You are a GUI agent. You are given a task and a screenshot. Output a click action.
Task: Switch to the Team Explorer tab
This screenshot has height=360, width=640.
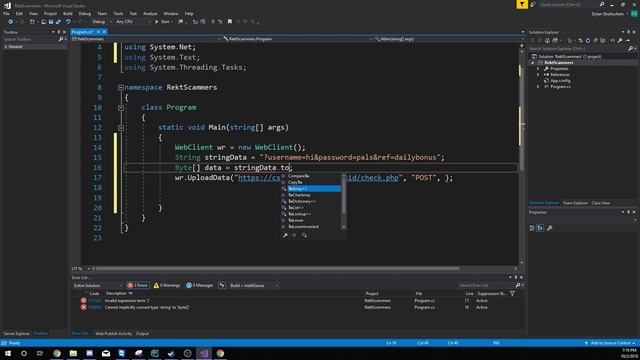click(x=575, y=203)
